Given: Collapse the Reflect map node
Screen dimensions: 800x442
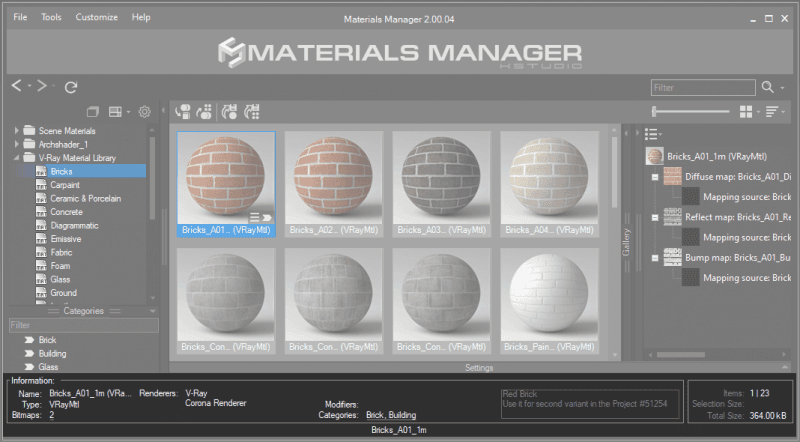Looking at the screenshot, I should click(x=655, y=217).
